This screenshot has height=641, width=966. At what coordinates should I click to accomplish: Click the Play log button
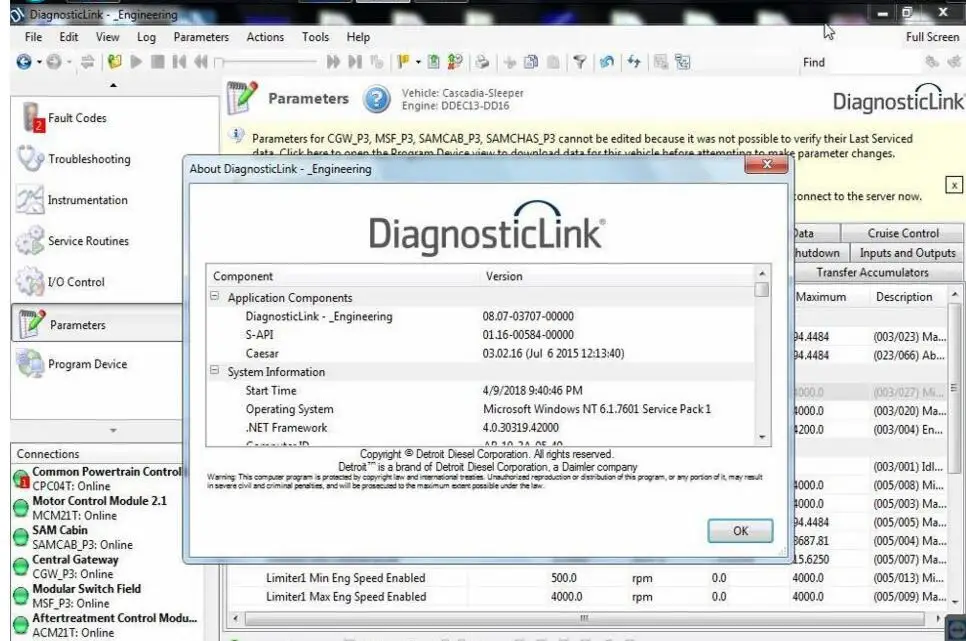tap(137, 62)
